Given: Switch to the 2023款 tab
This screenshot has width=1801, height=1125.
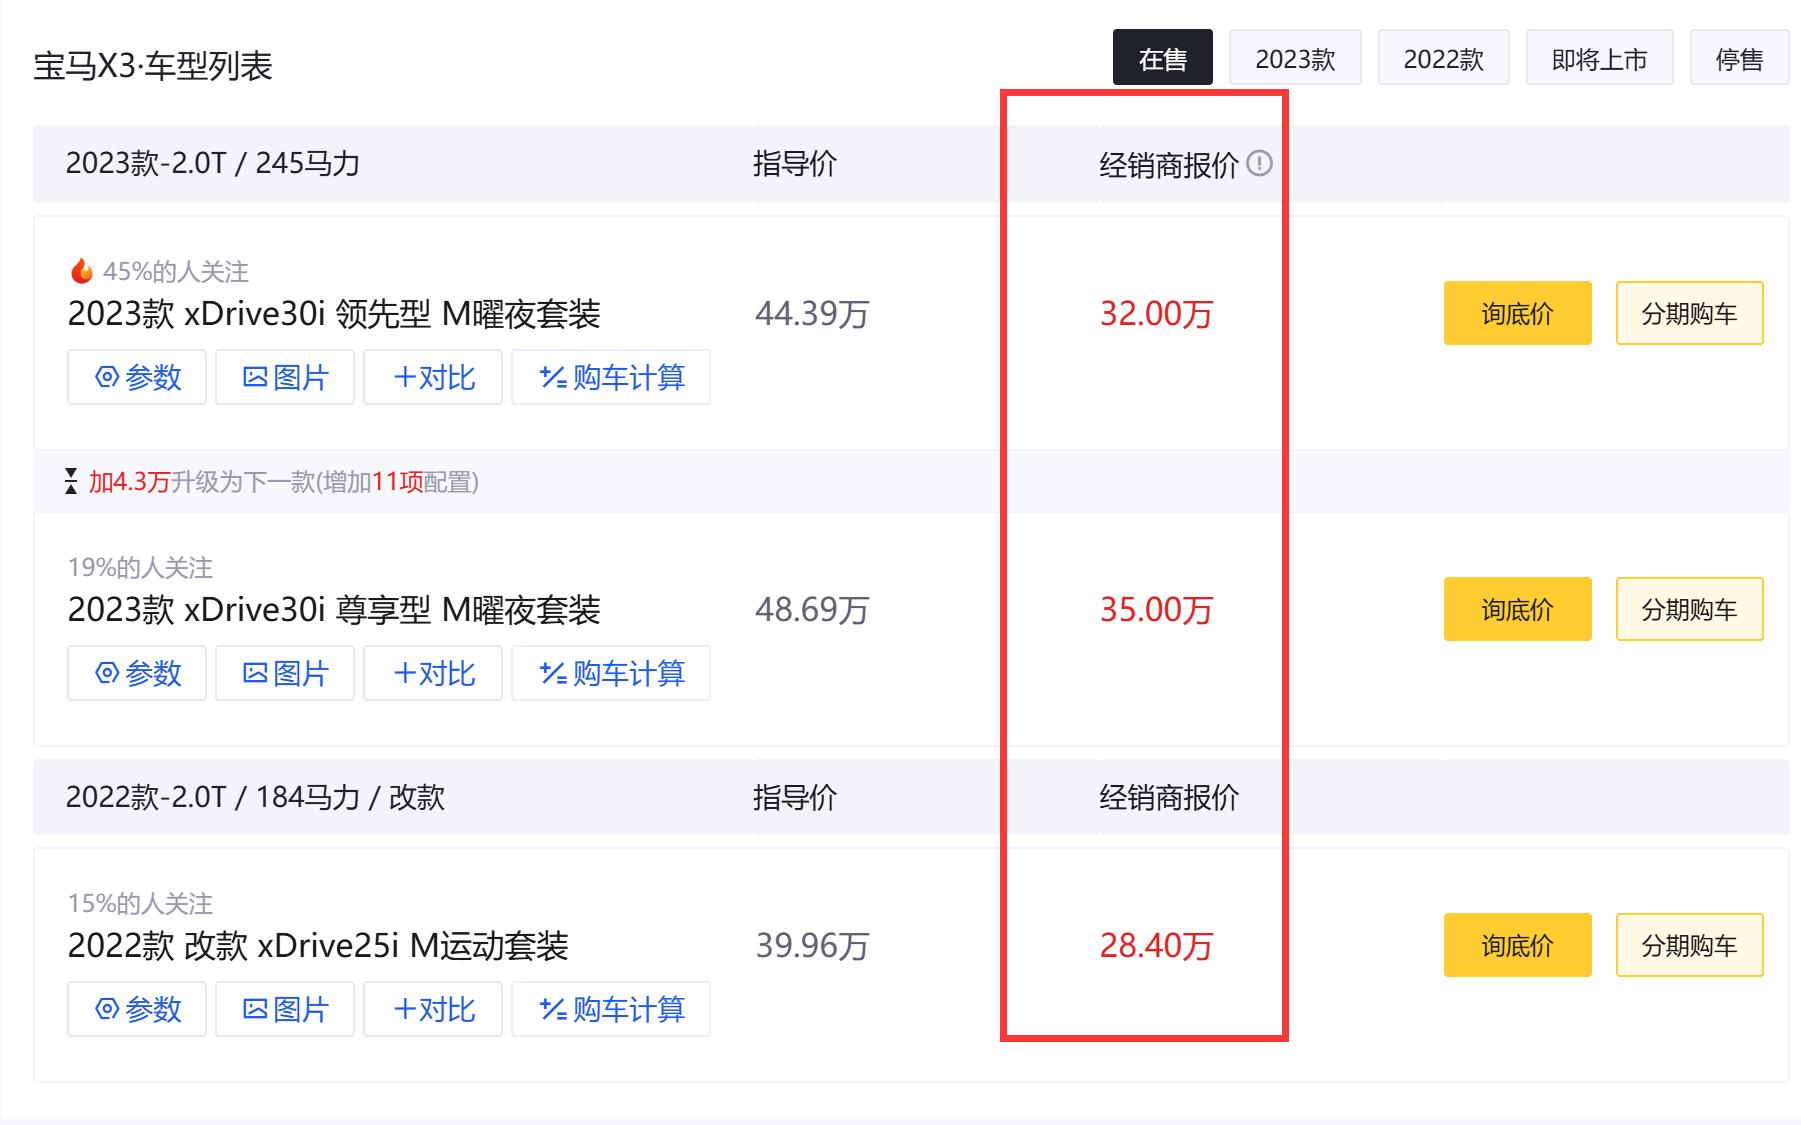Looking at the screenshot, I should [1295, 58].
